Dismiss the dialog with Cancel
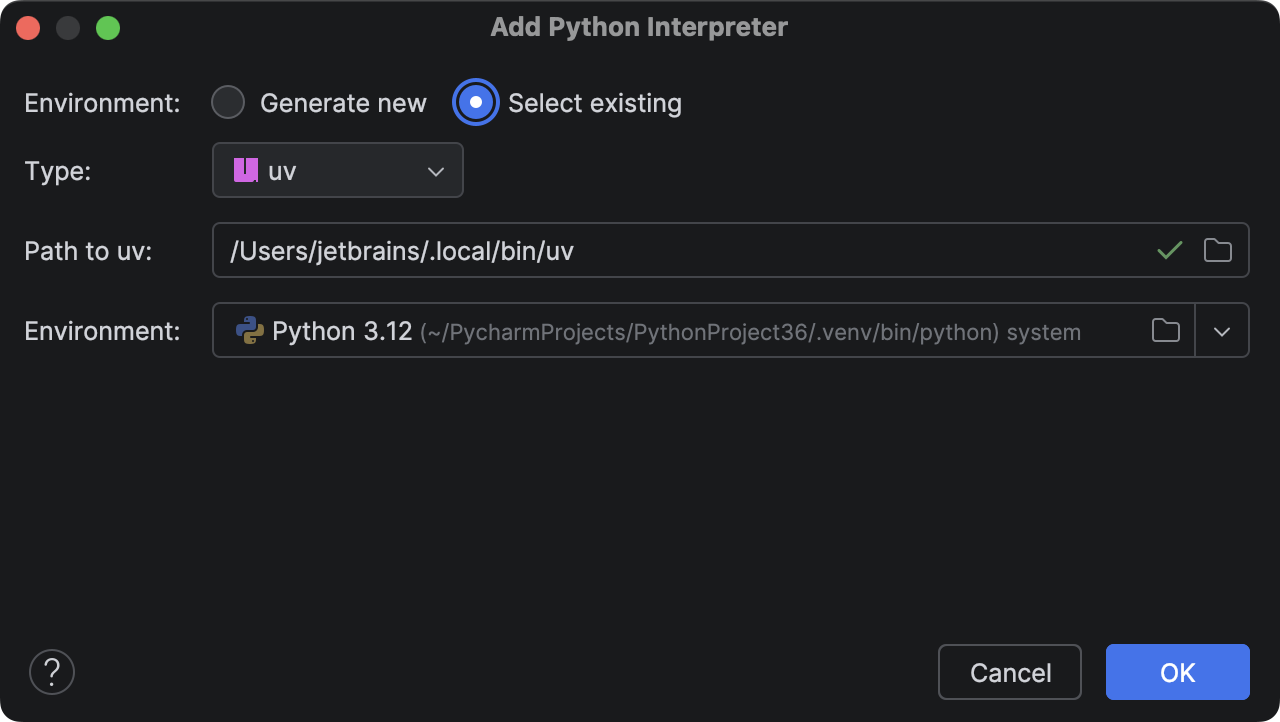 (1009, 672)
